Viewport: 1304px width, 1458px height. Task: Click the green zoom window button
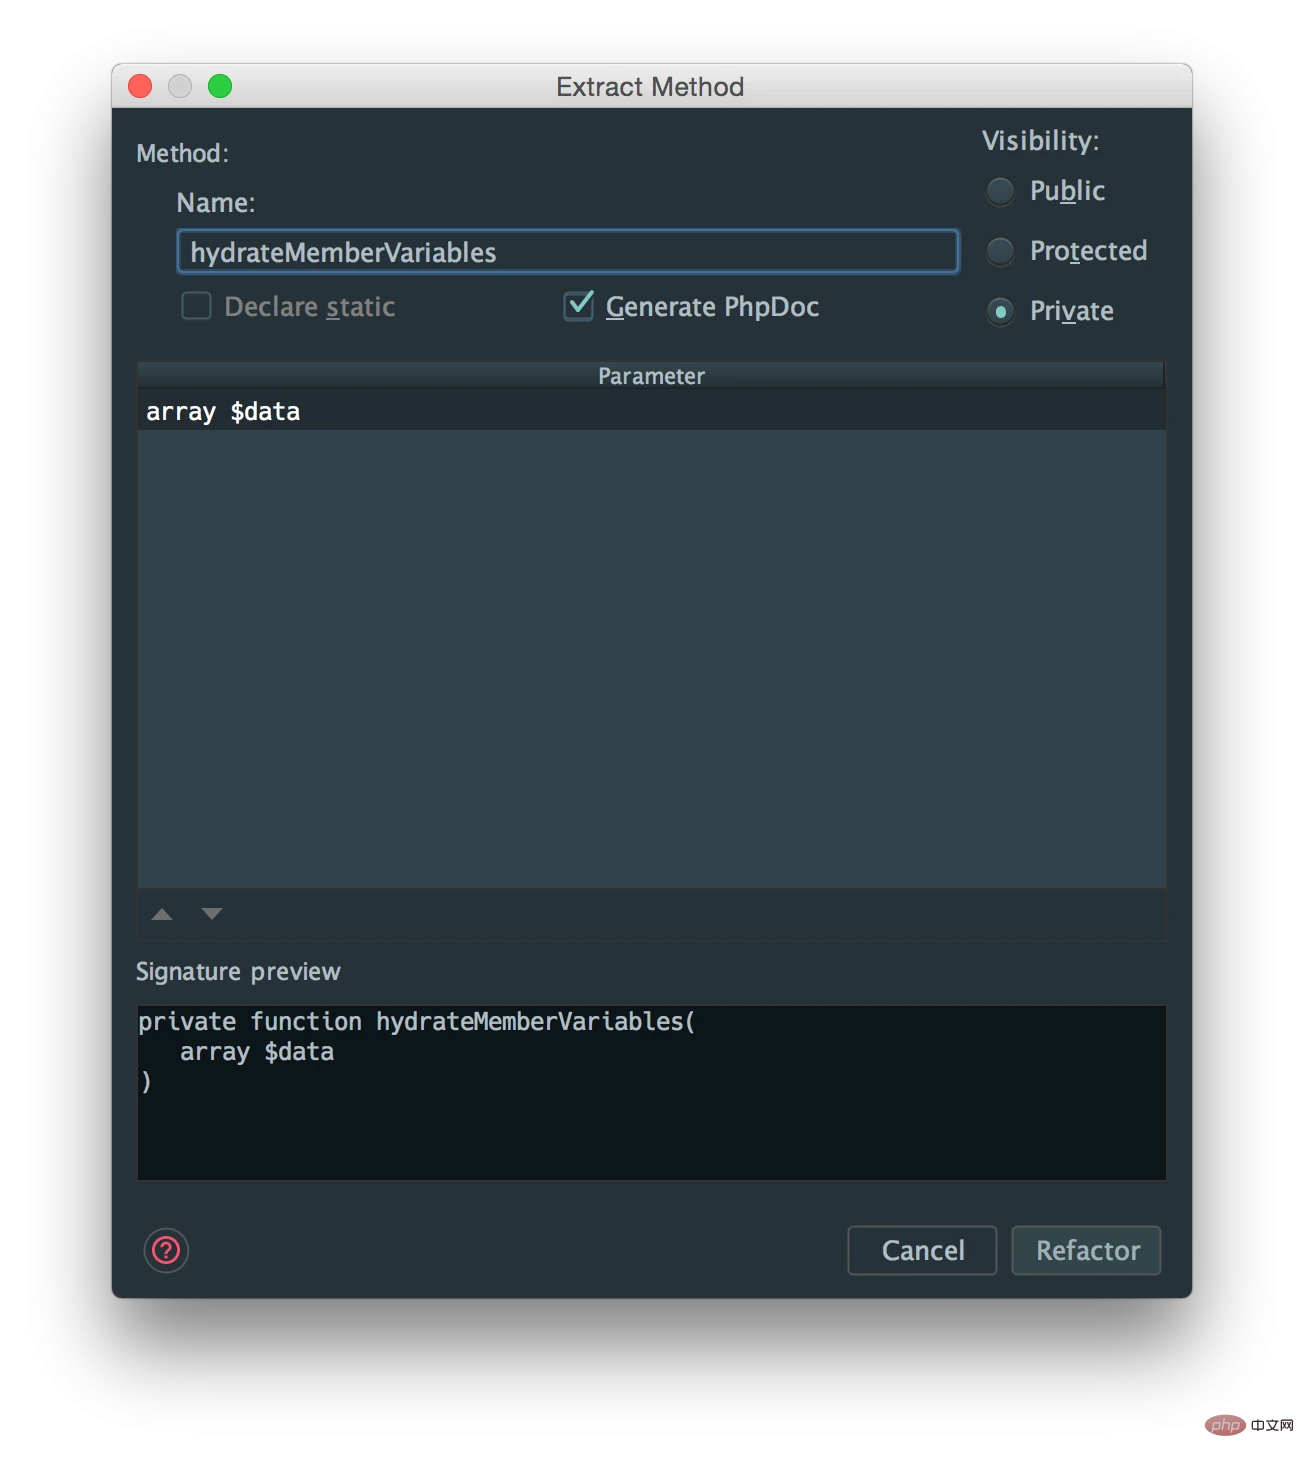coord(220,87)
